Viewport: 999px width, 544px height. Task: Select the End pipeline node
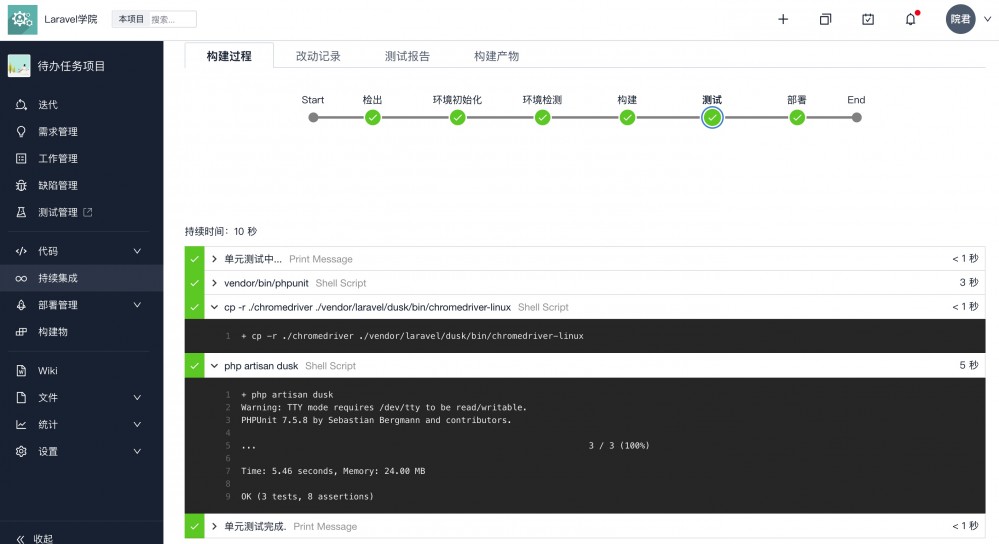pos(857,117)
